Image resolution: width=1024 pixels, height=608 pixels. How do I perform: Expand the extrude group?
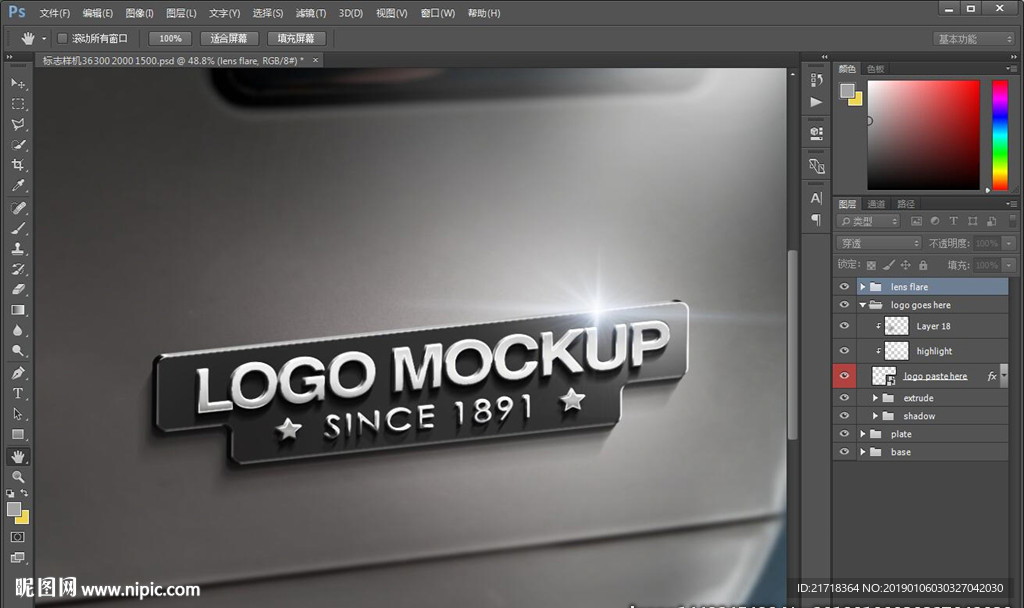click(x=875, y=398)
